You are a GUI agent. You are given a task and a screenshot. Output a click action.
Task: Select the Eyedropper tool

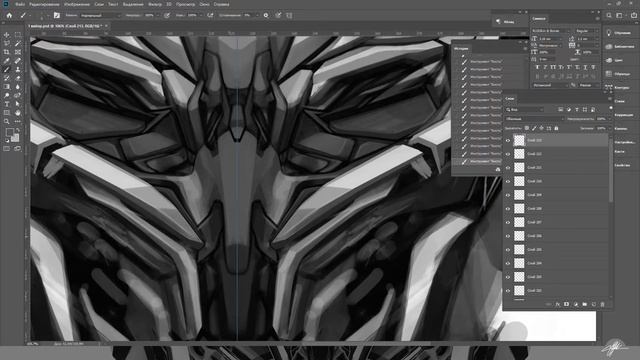(x=7, y=61)
